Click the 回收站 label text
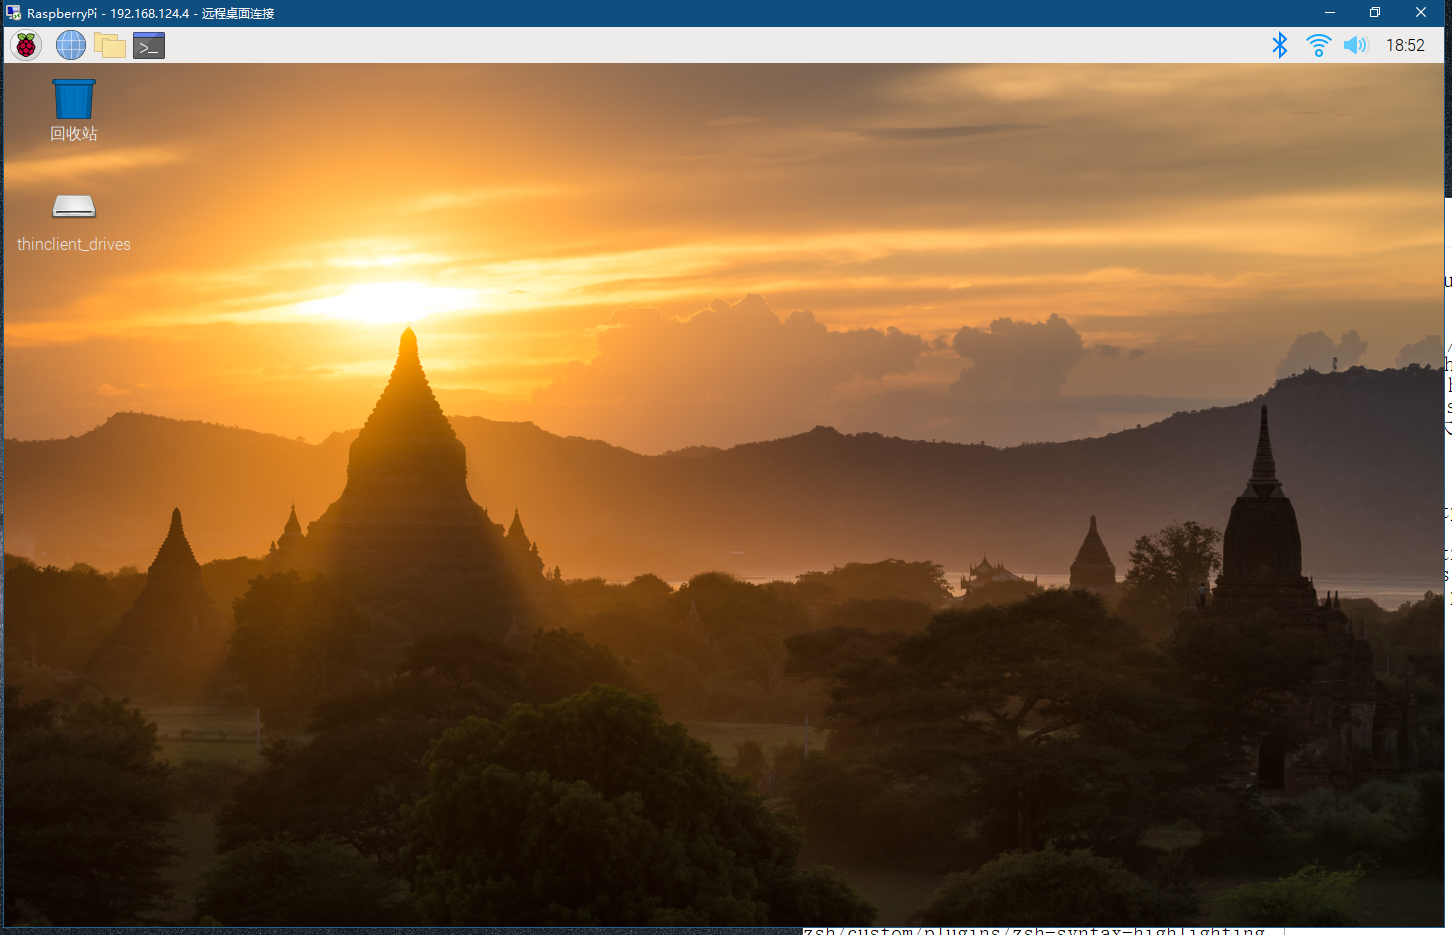The image size is (1452, 935). point(74,134)
